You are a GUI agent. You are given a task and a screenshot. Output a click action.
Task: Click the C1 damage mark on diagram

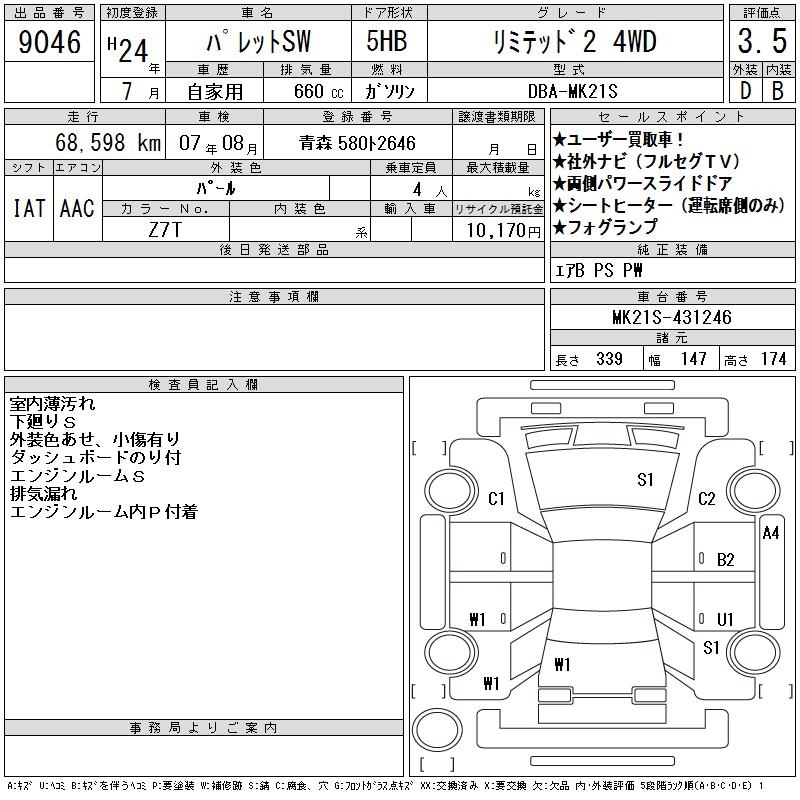[496, 498]
